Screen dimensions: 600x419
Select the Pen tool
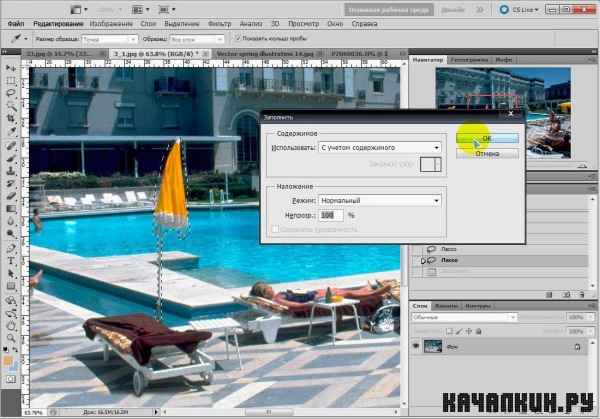coord(11,249)
